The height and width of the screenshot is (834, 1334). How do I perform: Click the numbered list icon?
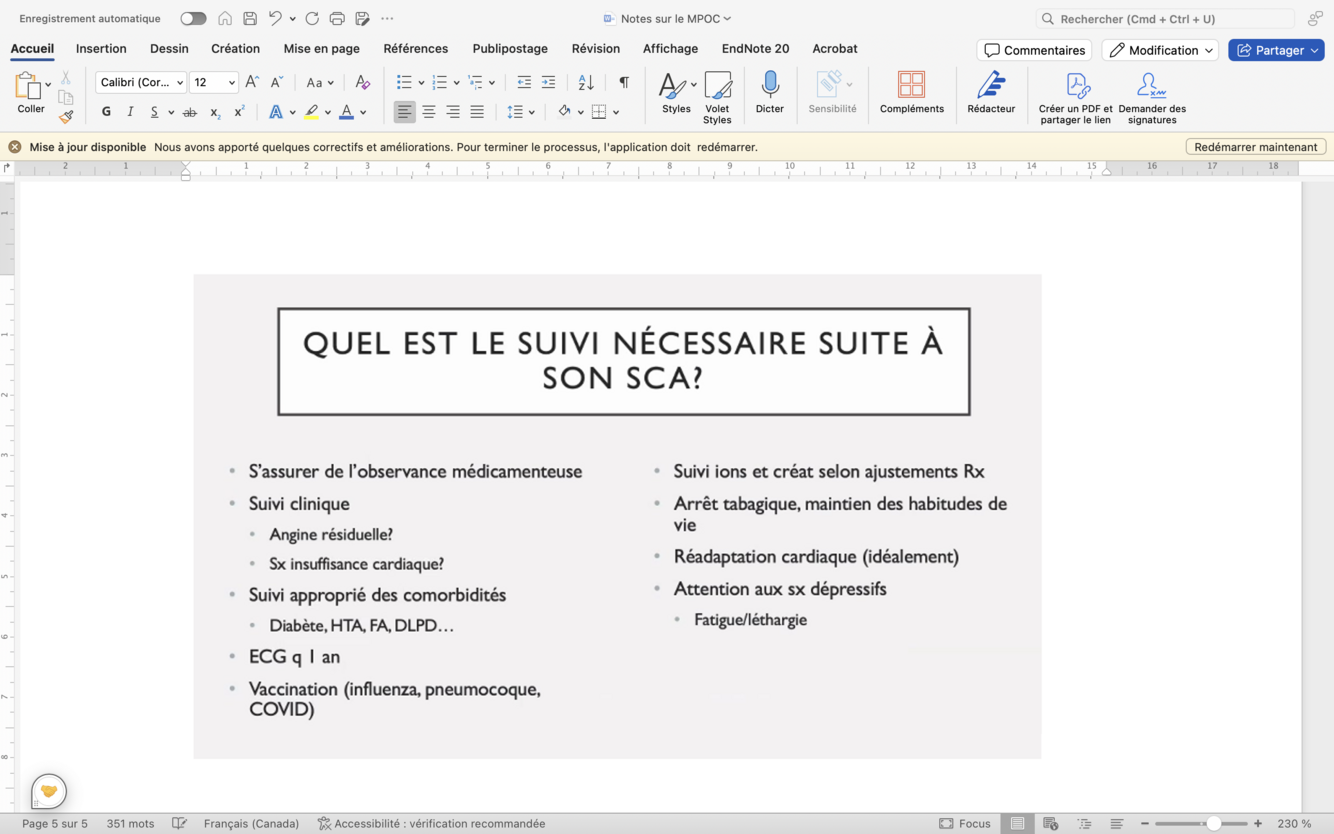(439, 82)
